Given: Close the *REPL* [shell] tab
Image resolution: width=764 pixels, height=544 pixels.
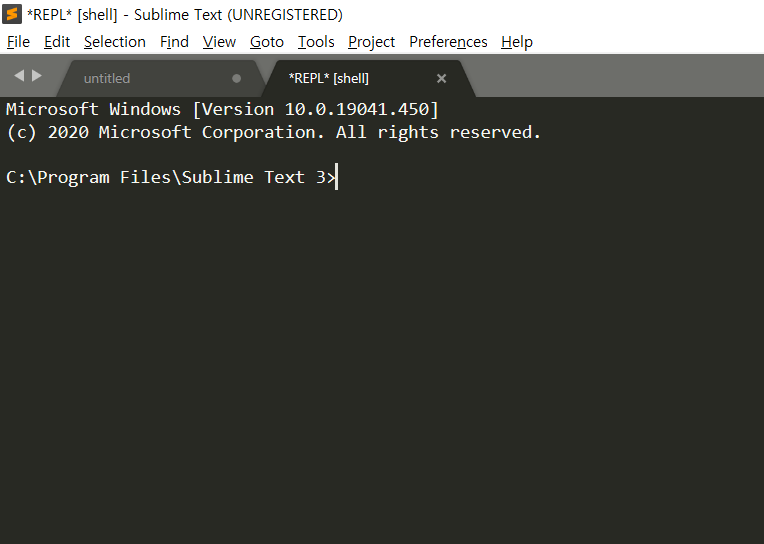Looking at the screenshot, I should 441,78.
